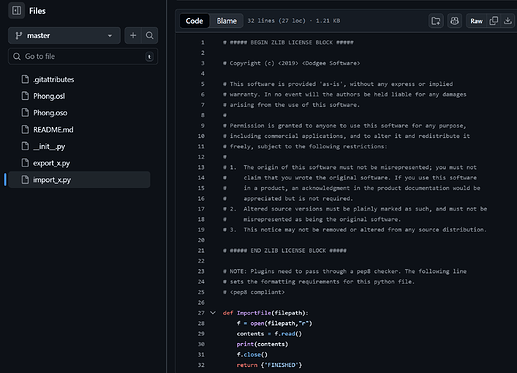Image resolution: width=517 pixels, height=373 pixels.
Task: Click the 'BEGIN ZLIB LICENSE BLOCK' comment
Action: [288, 42]
